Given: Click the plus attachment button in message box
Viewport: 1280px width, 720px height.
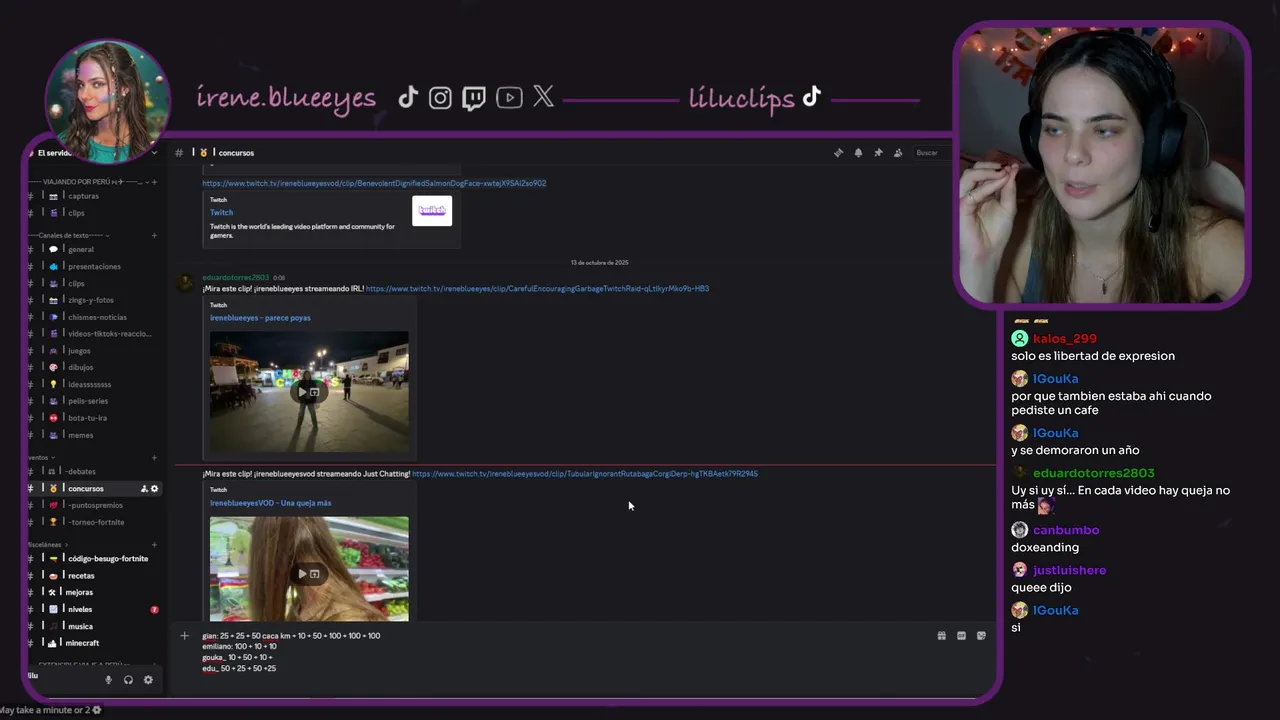Looking at the screenshot, I should point(184,636).
